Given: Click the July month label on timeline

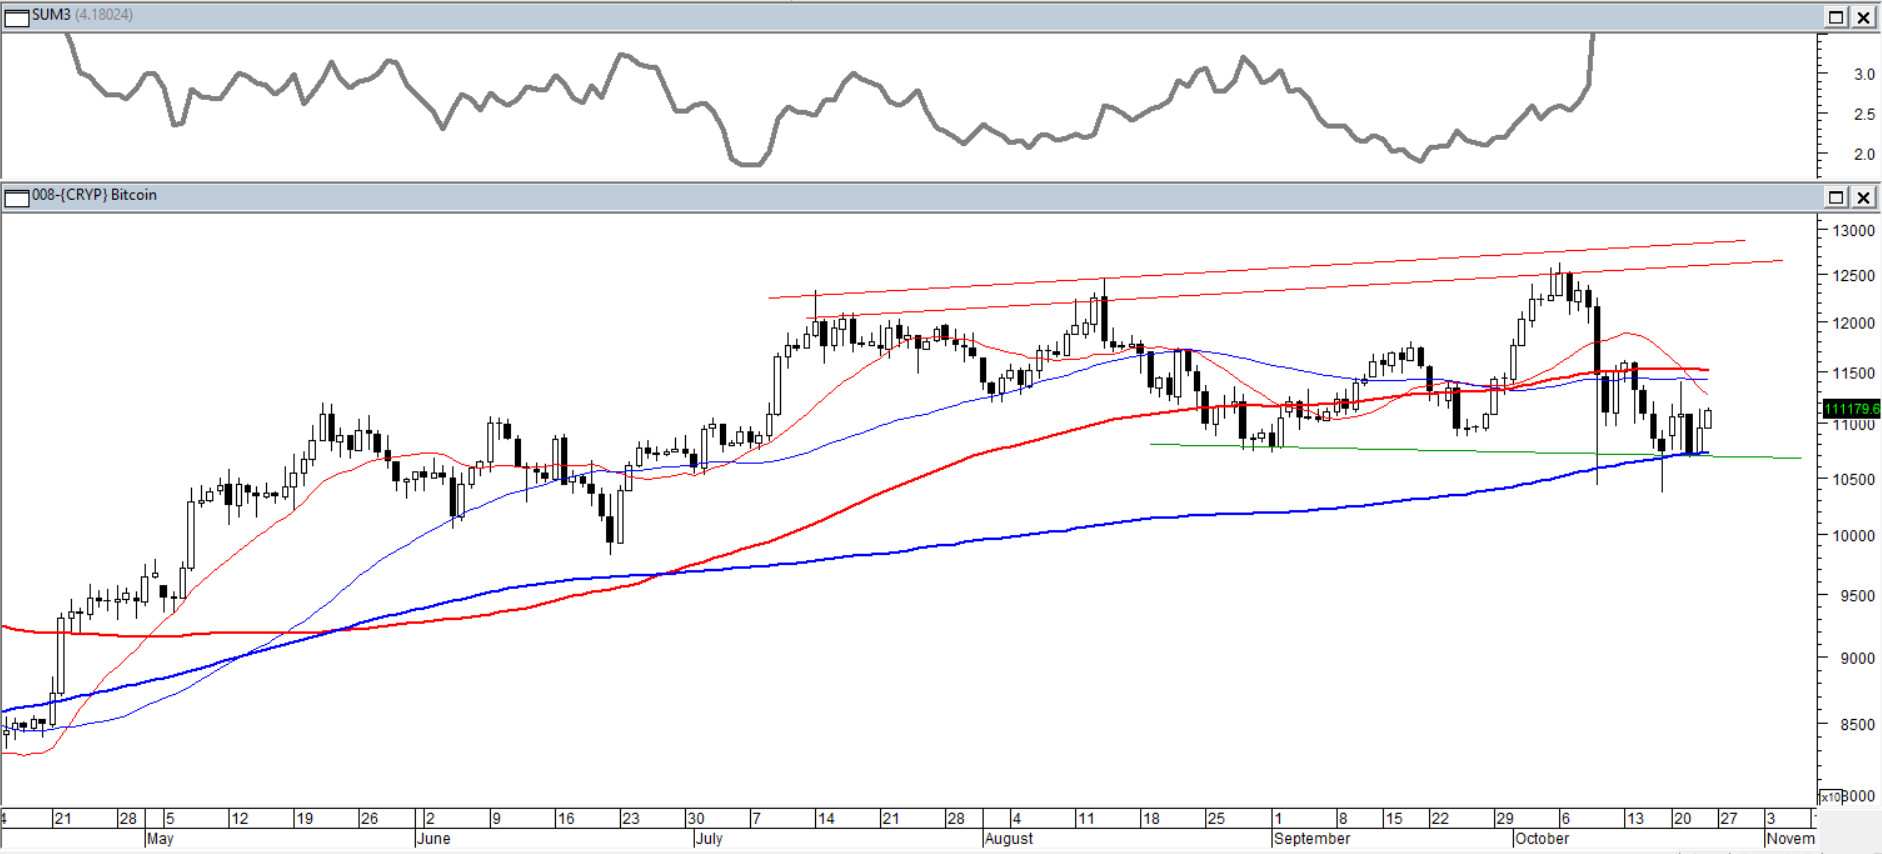Looking at the screenshot, I should [708, 839].
